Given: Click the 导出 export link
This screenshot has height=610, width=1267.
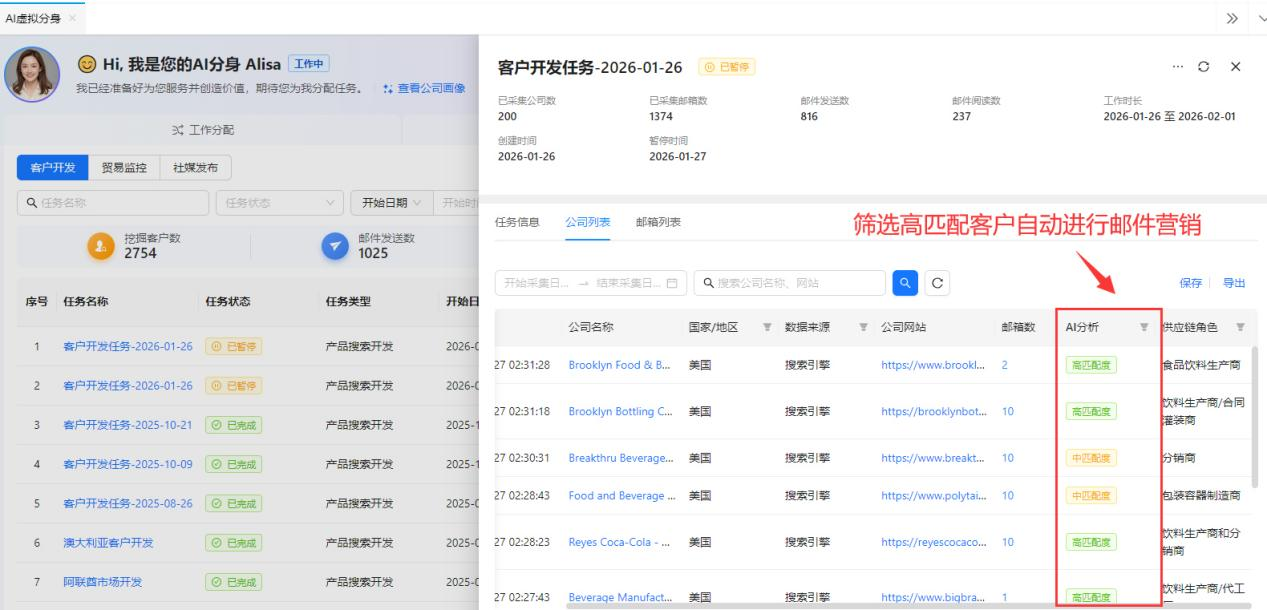Looking at the screenshot, I should (1234, 283).
